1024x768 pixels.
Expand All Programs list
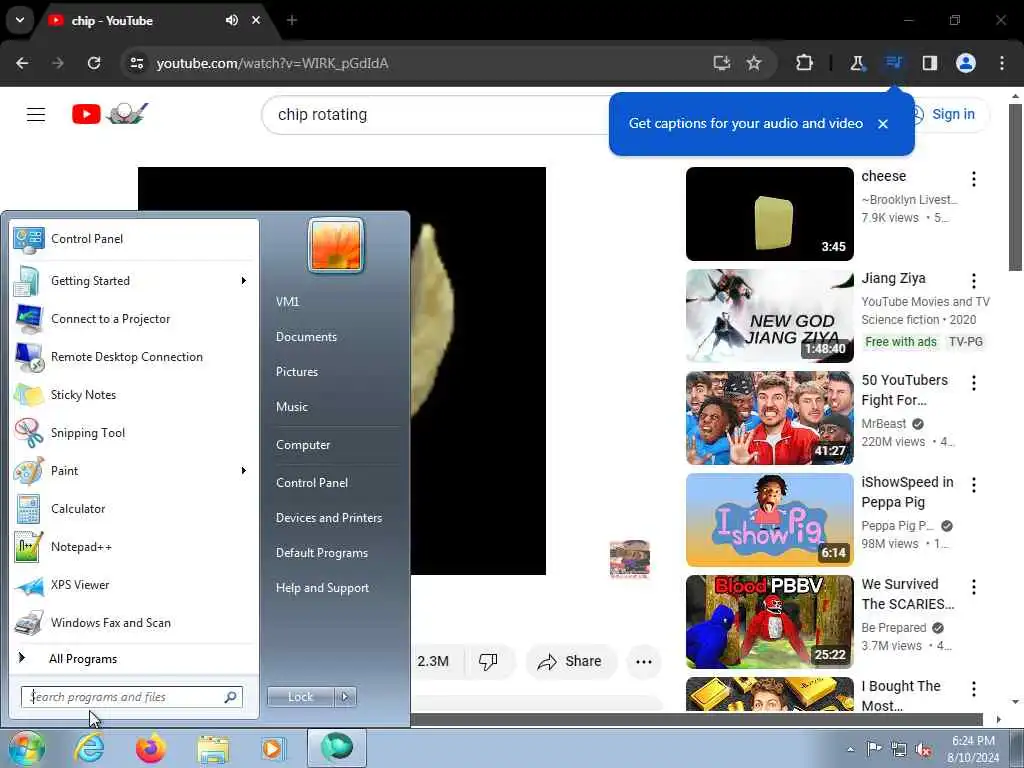134,659
